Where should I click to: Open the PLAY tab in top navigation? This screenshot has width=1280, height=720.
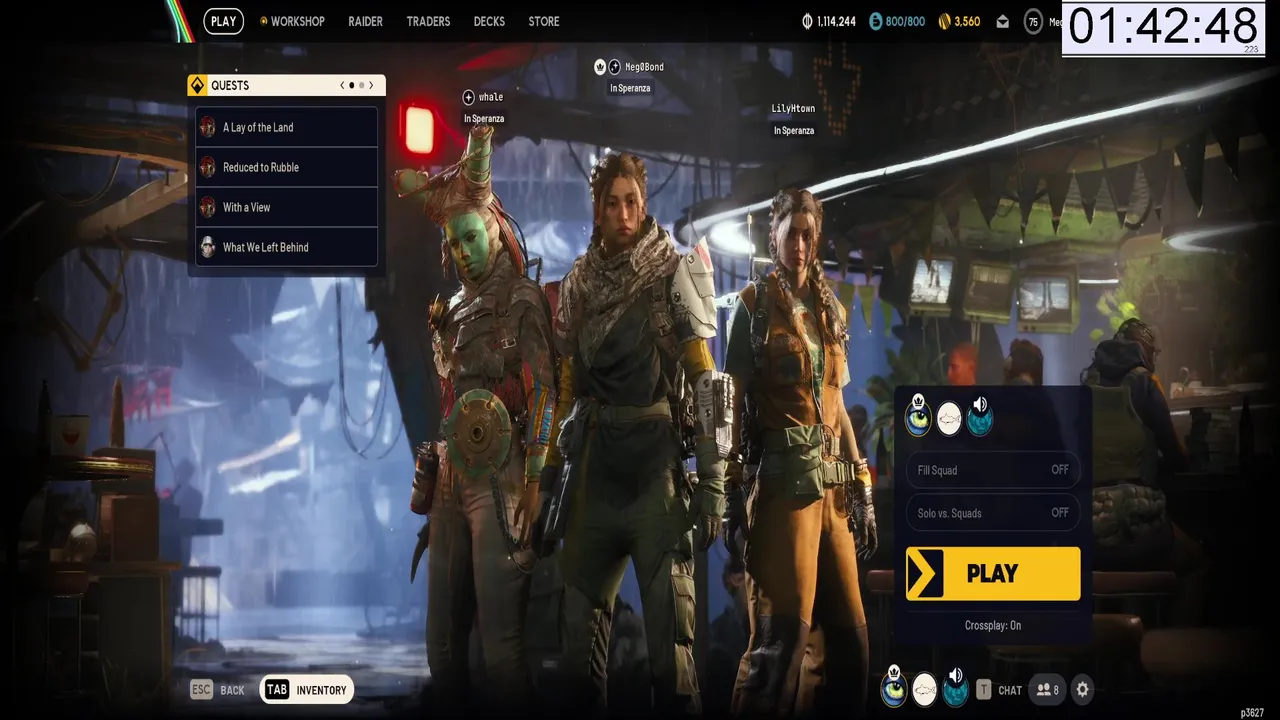pos(223,21)
